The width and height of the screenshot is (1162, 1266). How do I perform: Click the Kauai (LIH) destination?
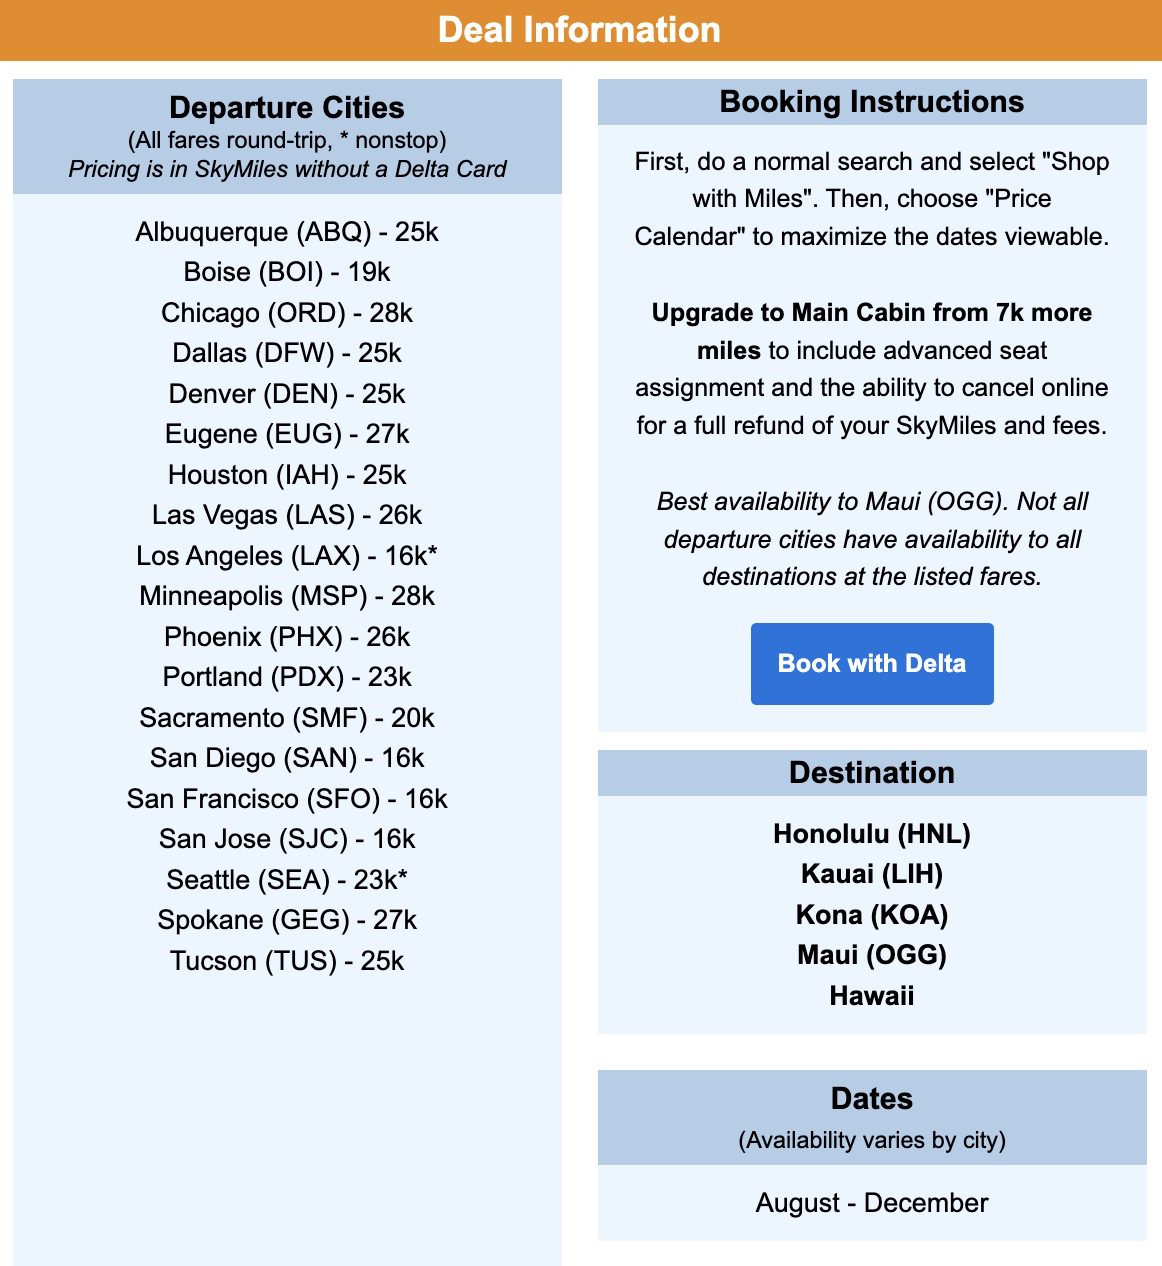[871, 873]
